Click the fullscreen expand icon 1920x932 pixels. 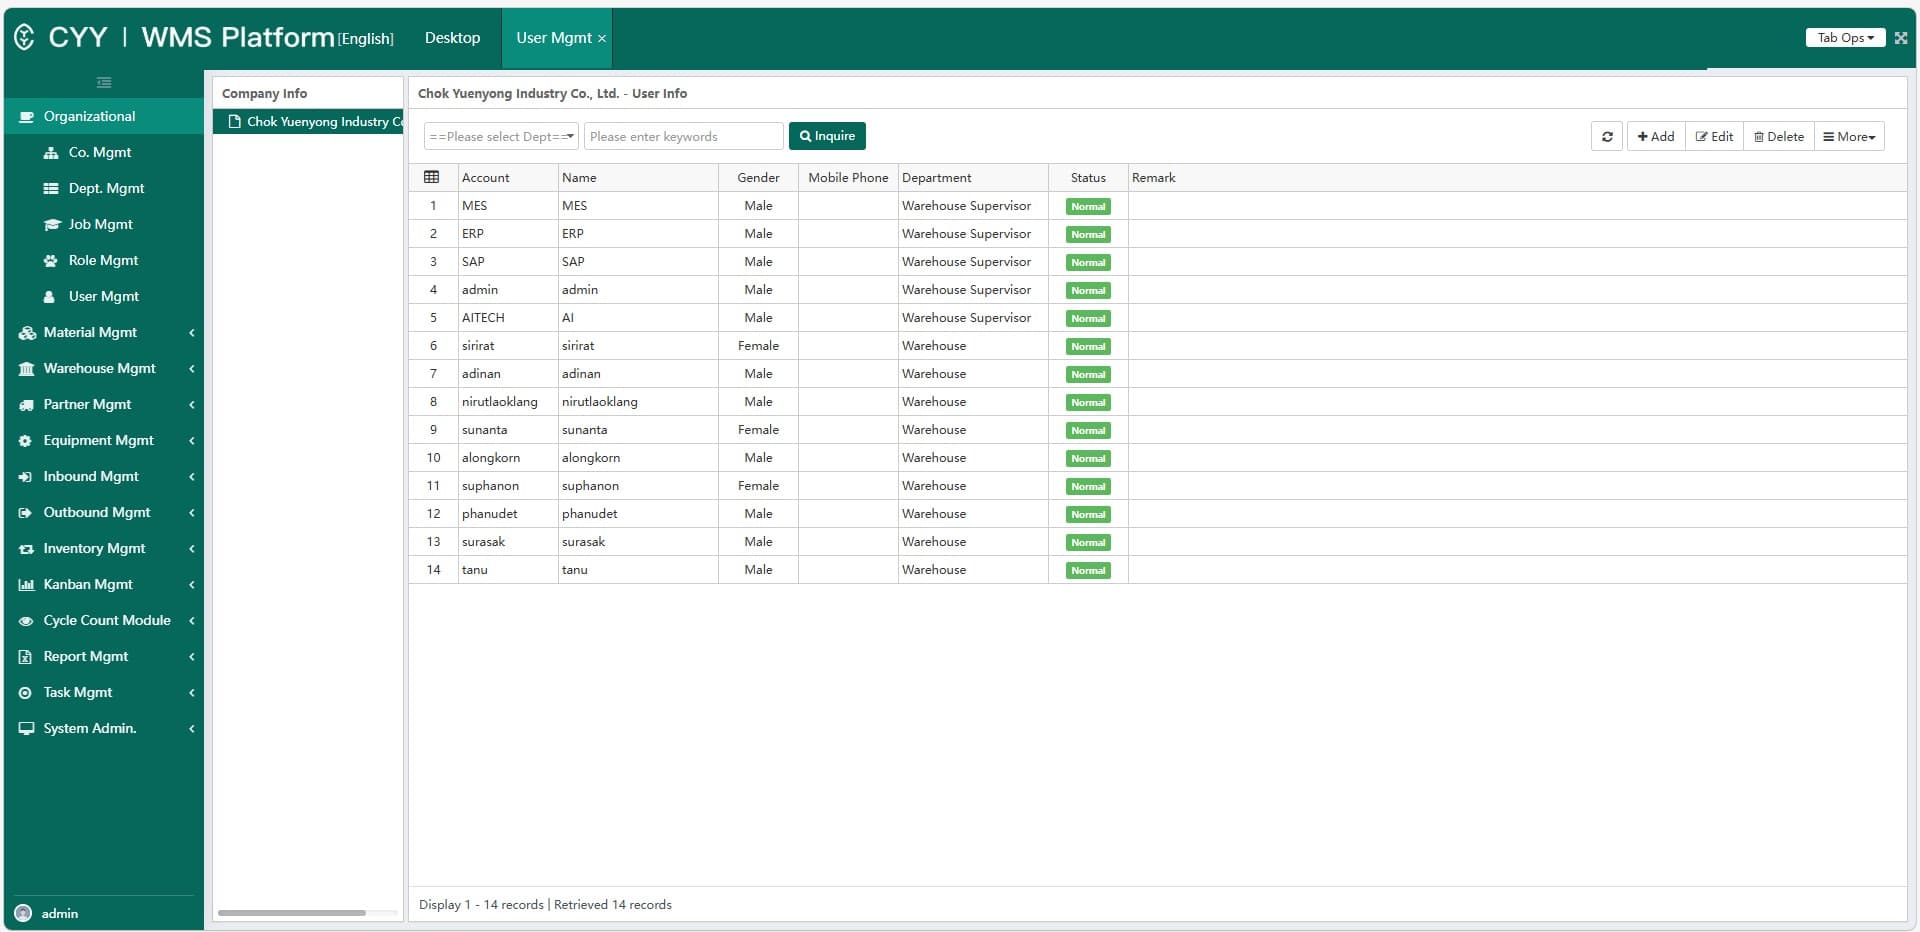[x=1901, y=38]
